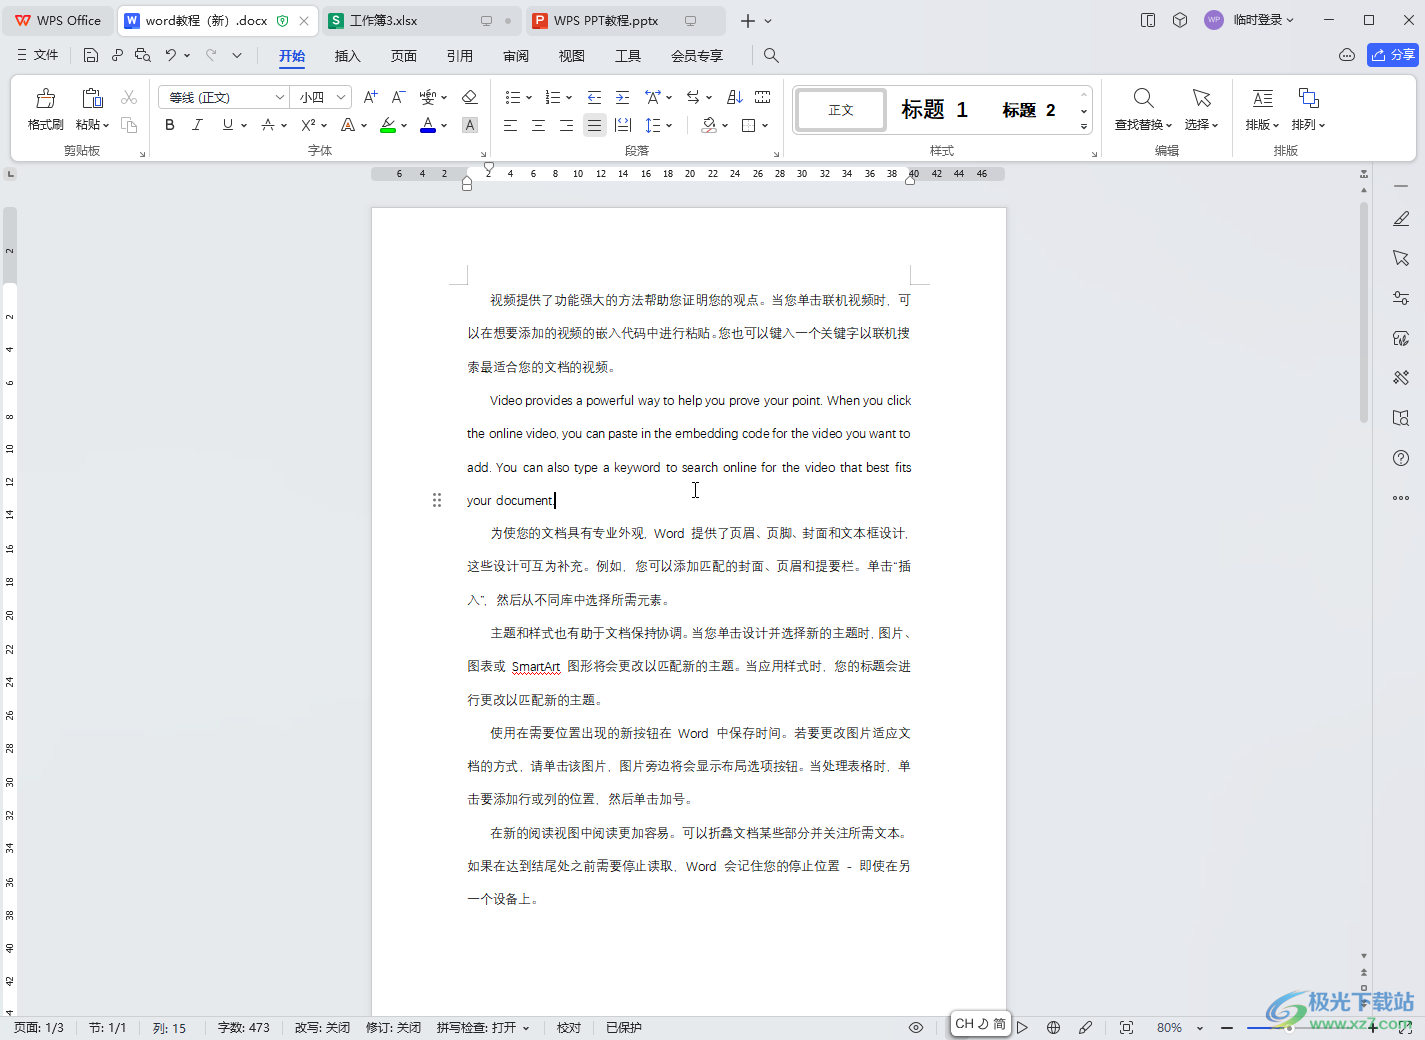This screenshot has height=1040, width=1425.
Task: Click the center alignment icon
Action: point(538,125)
